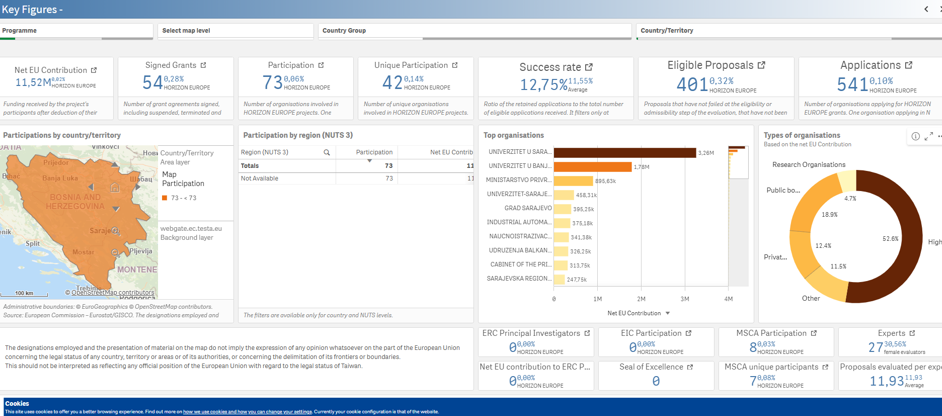Open the Net EU Contribution external link icon
This screenshot has width=942, height=416.
[x=94, y=71]
